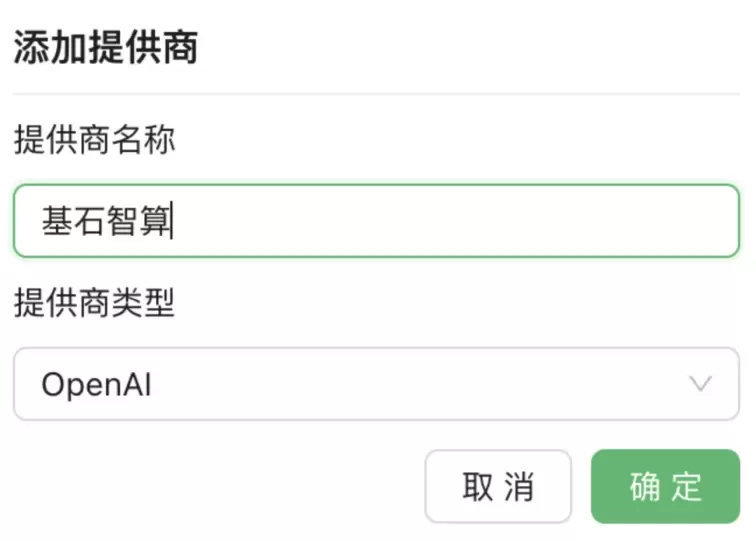Click the down chevron in provider type selector

[x=701, y=384]
